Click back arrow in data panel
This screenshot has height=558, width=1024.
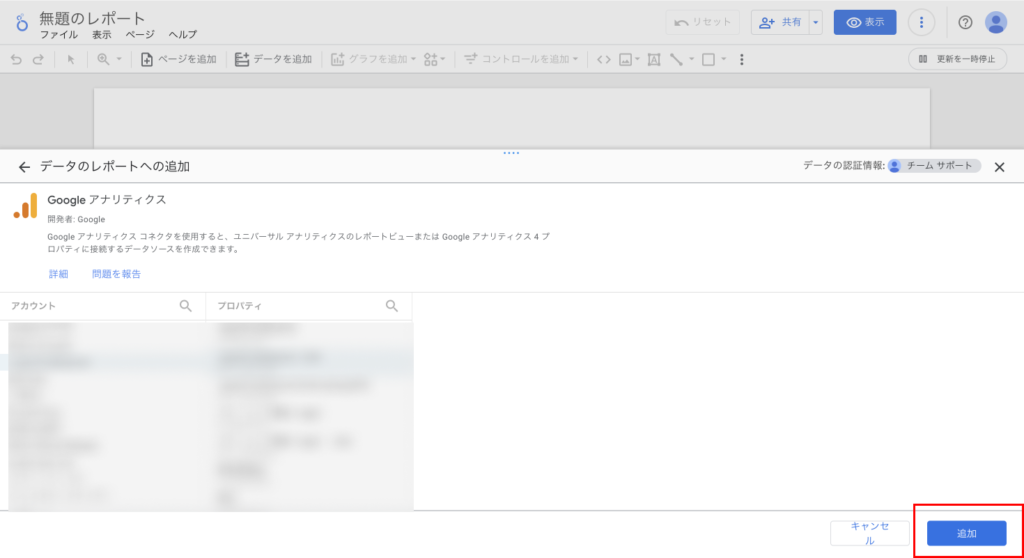pos(24,167)
